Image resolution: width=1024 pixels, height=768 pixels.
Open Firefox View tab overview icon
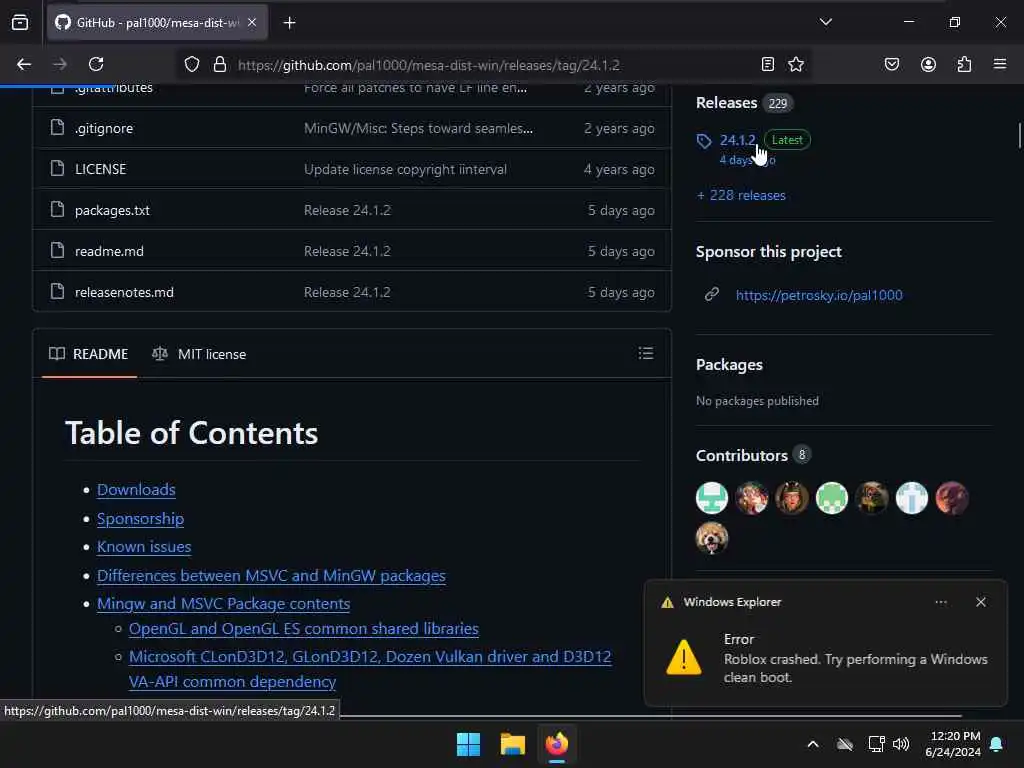20,23
